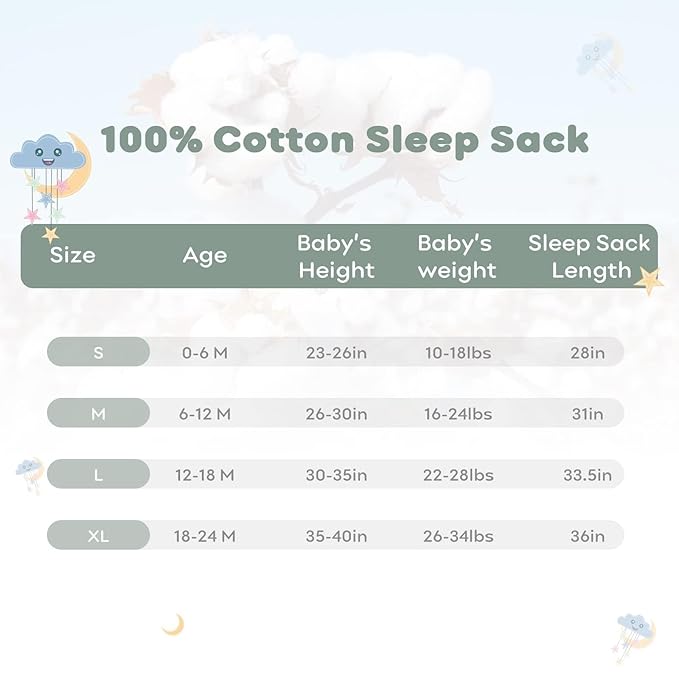Click the 26-34lbs weight value
This screenshot has width=679, height=679.
pyautogui.click(x=458, y=536)
